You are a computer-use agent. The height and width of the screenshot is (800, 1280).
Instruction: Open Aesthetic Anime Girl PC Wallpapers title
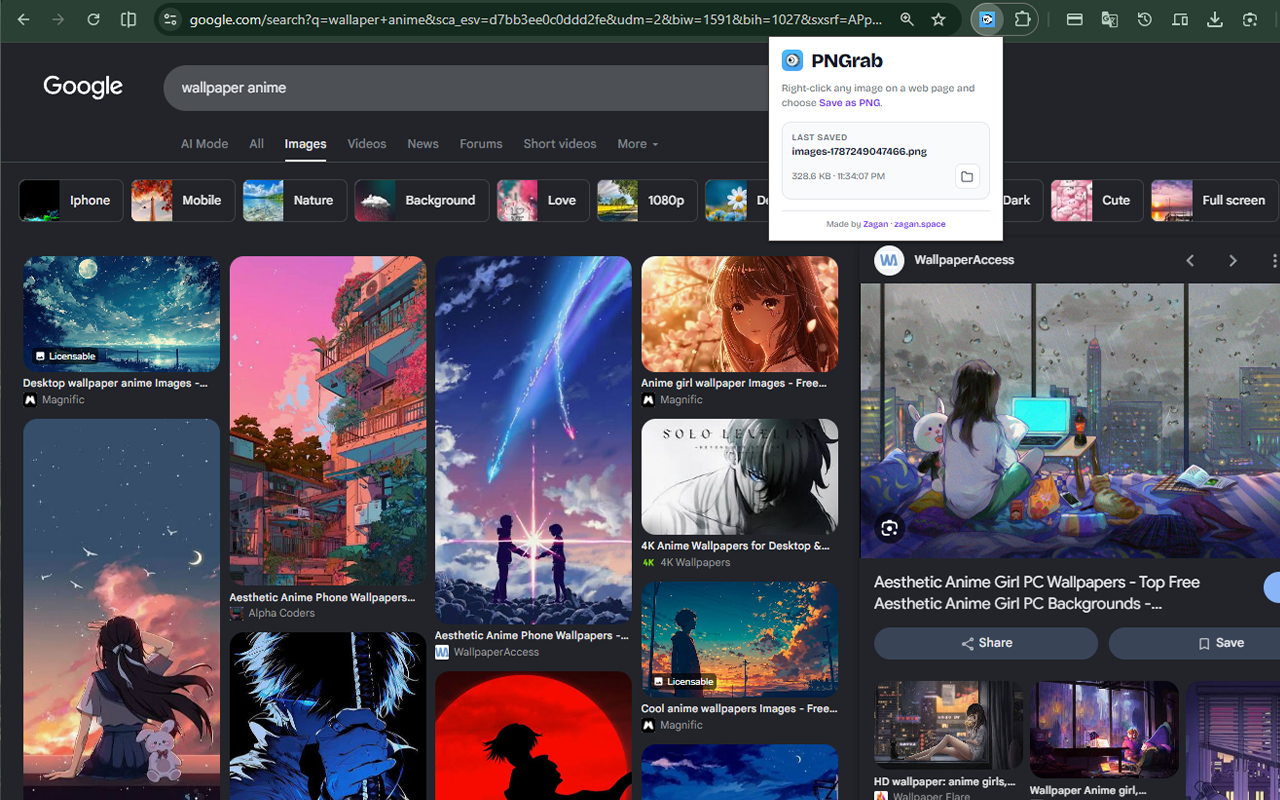click(1037, 593)
